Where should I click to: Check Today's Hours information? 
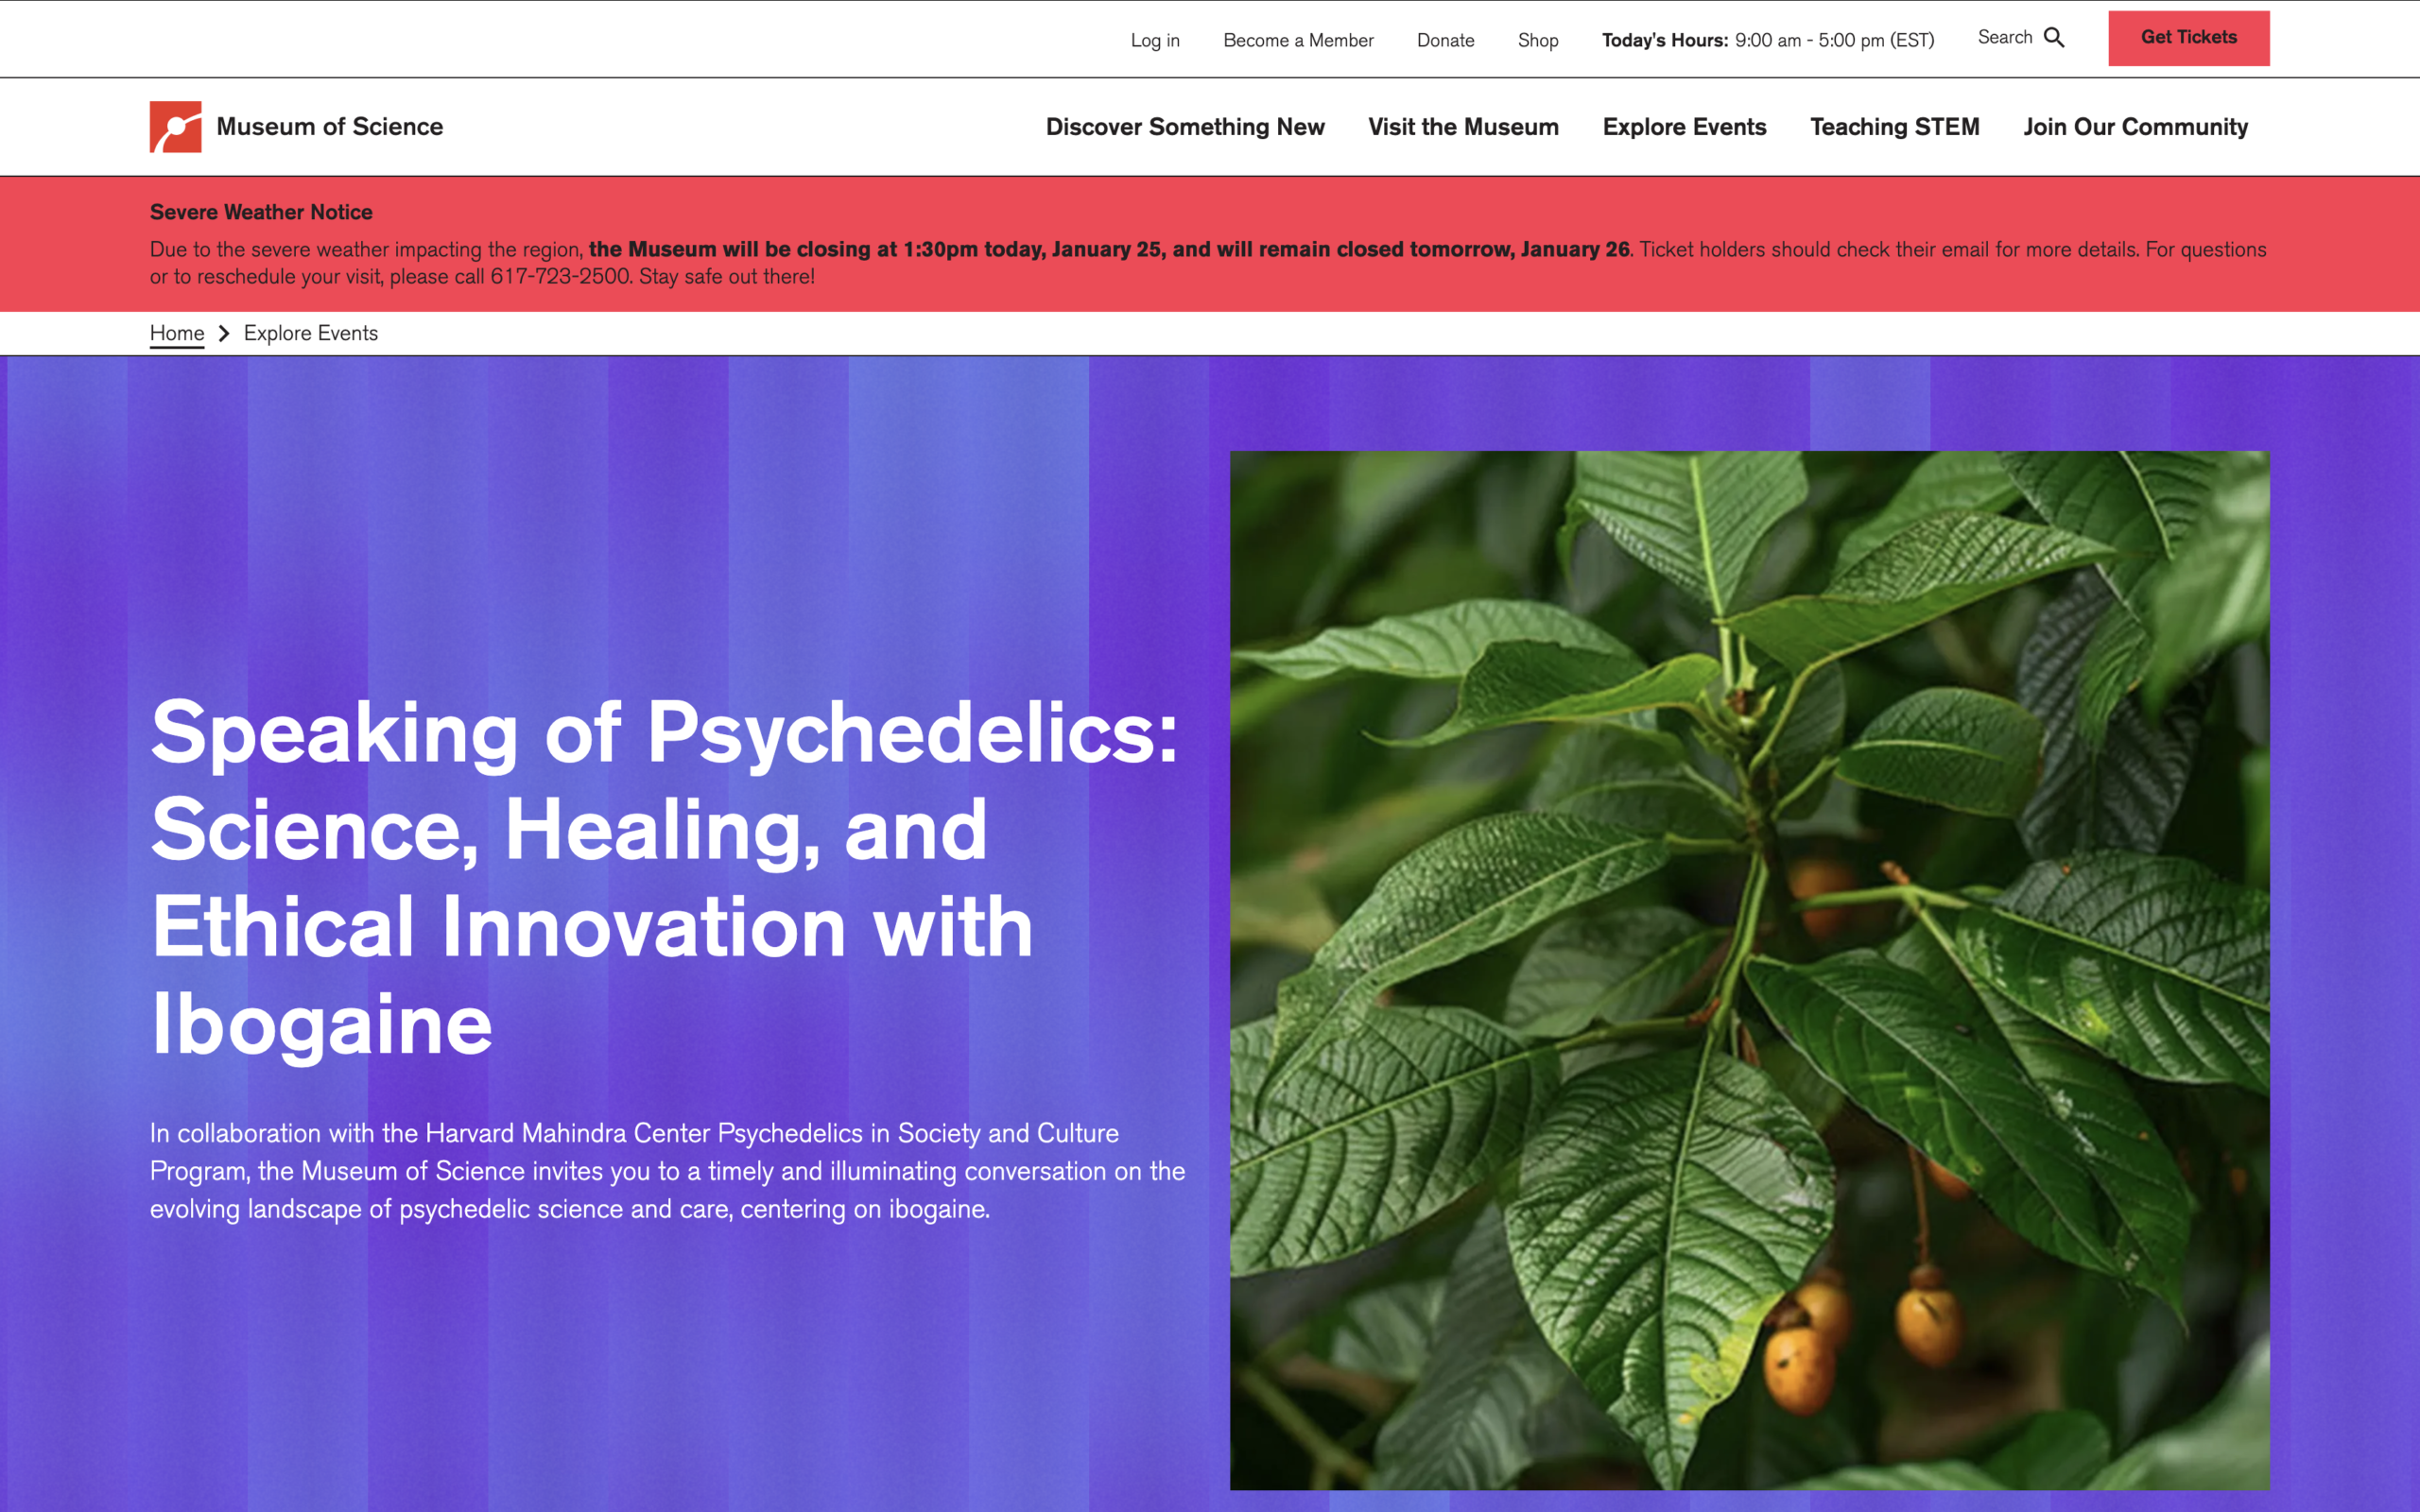coord(1767,40)
